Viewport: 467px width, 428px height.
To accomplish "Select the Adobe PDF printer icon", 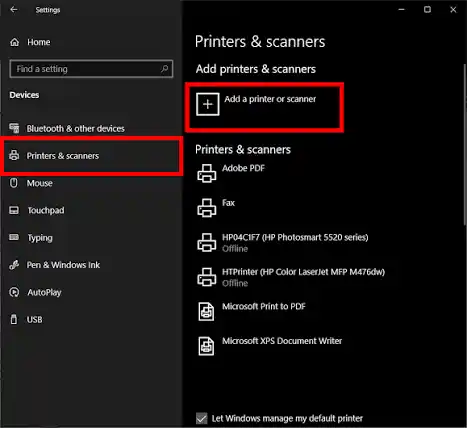I will (207, 173).
